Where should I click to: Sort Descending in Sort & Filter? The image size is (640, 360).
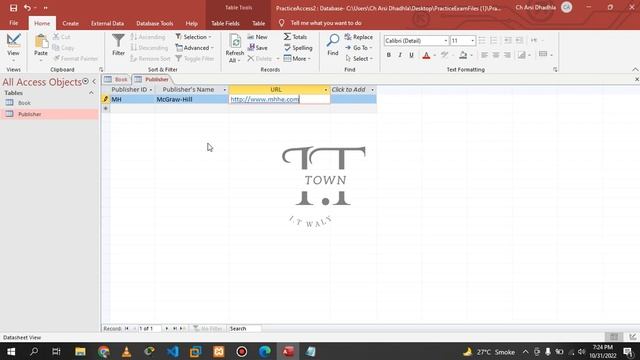pos(149,48)
